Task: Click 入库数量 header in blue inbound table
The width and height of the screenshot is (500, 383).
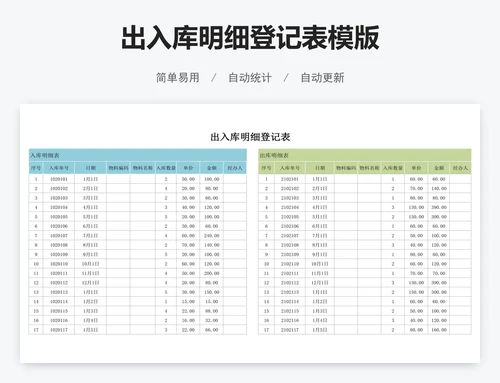Action: (x=166, y=168)
